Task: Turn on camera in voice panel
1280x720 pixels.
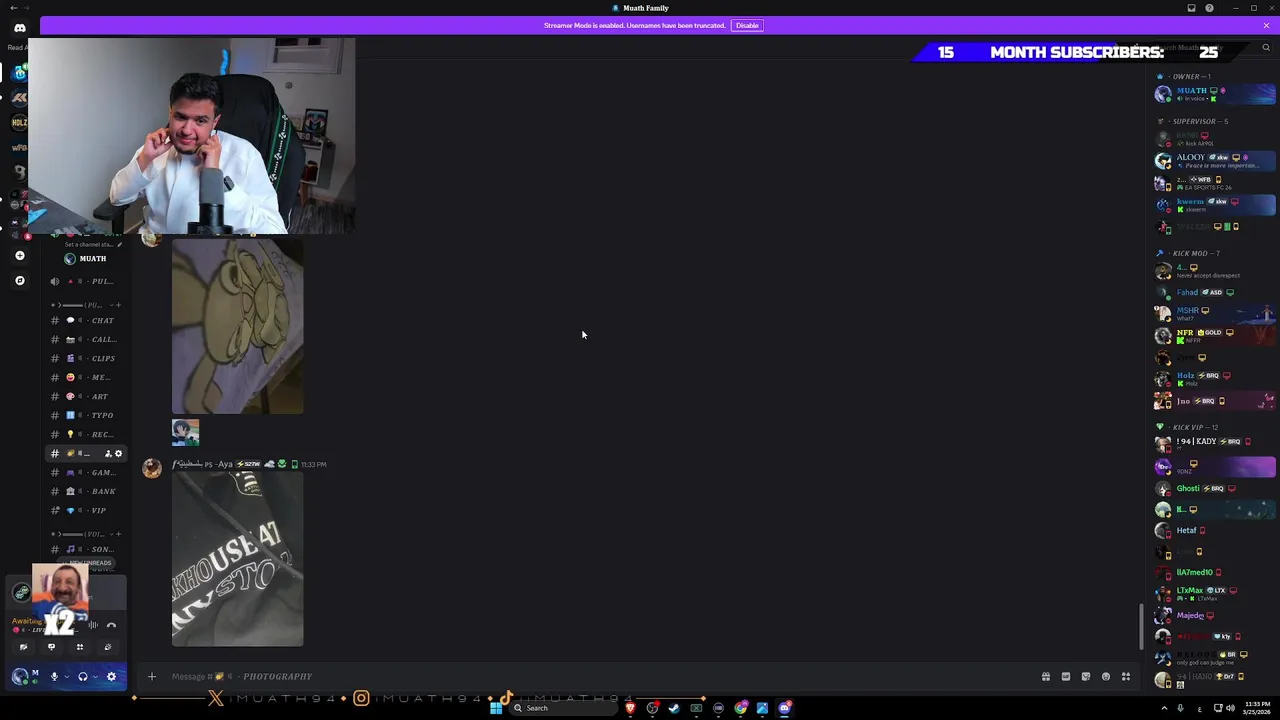Action: [x=23, y=647]
